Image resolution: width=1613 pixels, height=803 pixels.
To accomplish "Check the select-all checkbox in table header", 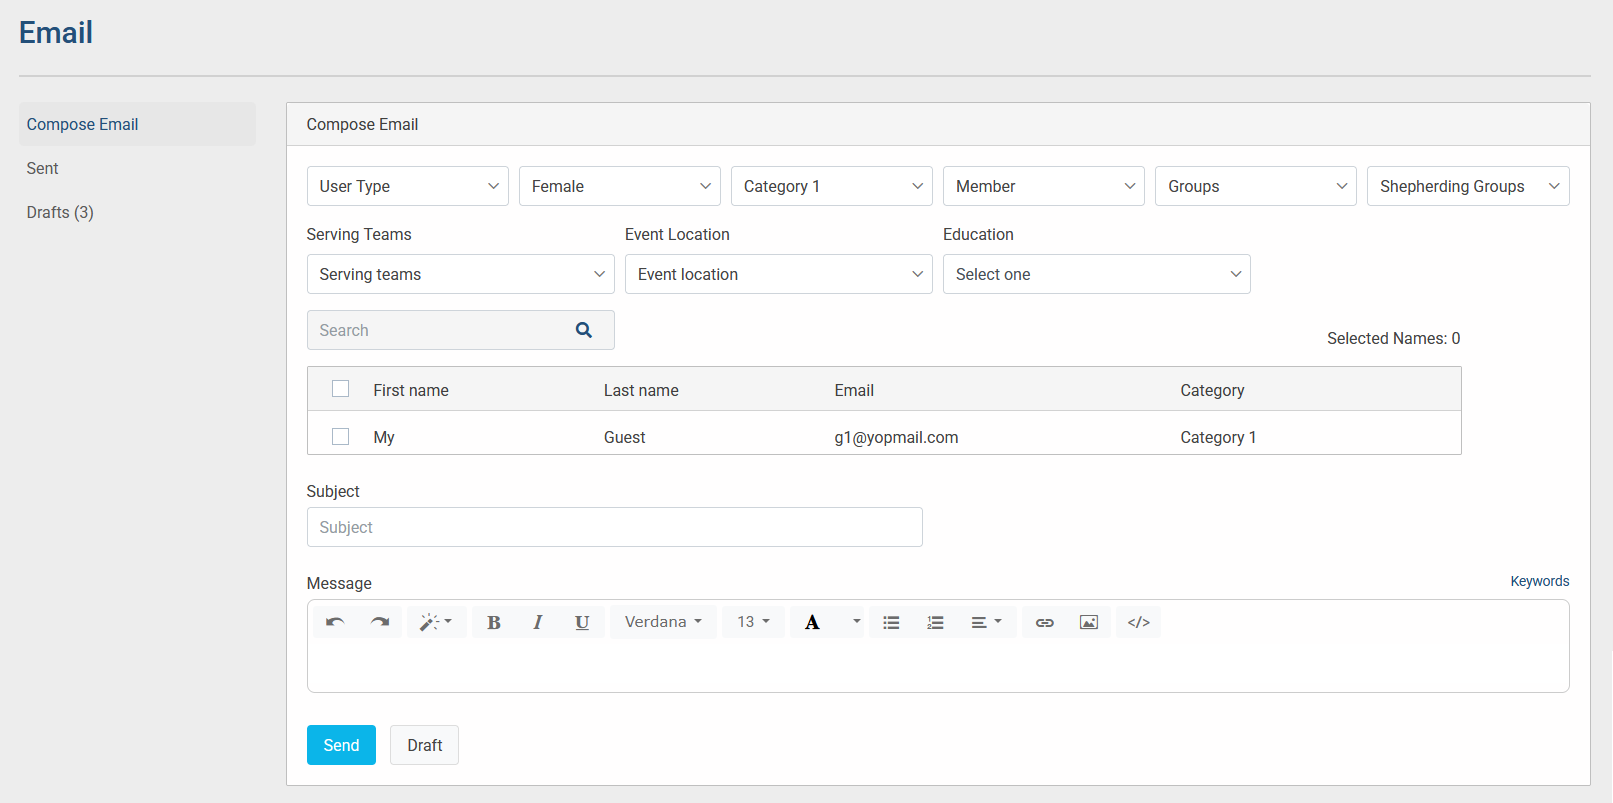I will tap(341, 389).
